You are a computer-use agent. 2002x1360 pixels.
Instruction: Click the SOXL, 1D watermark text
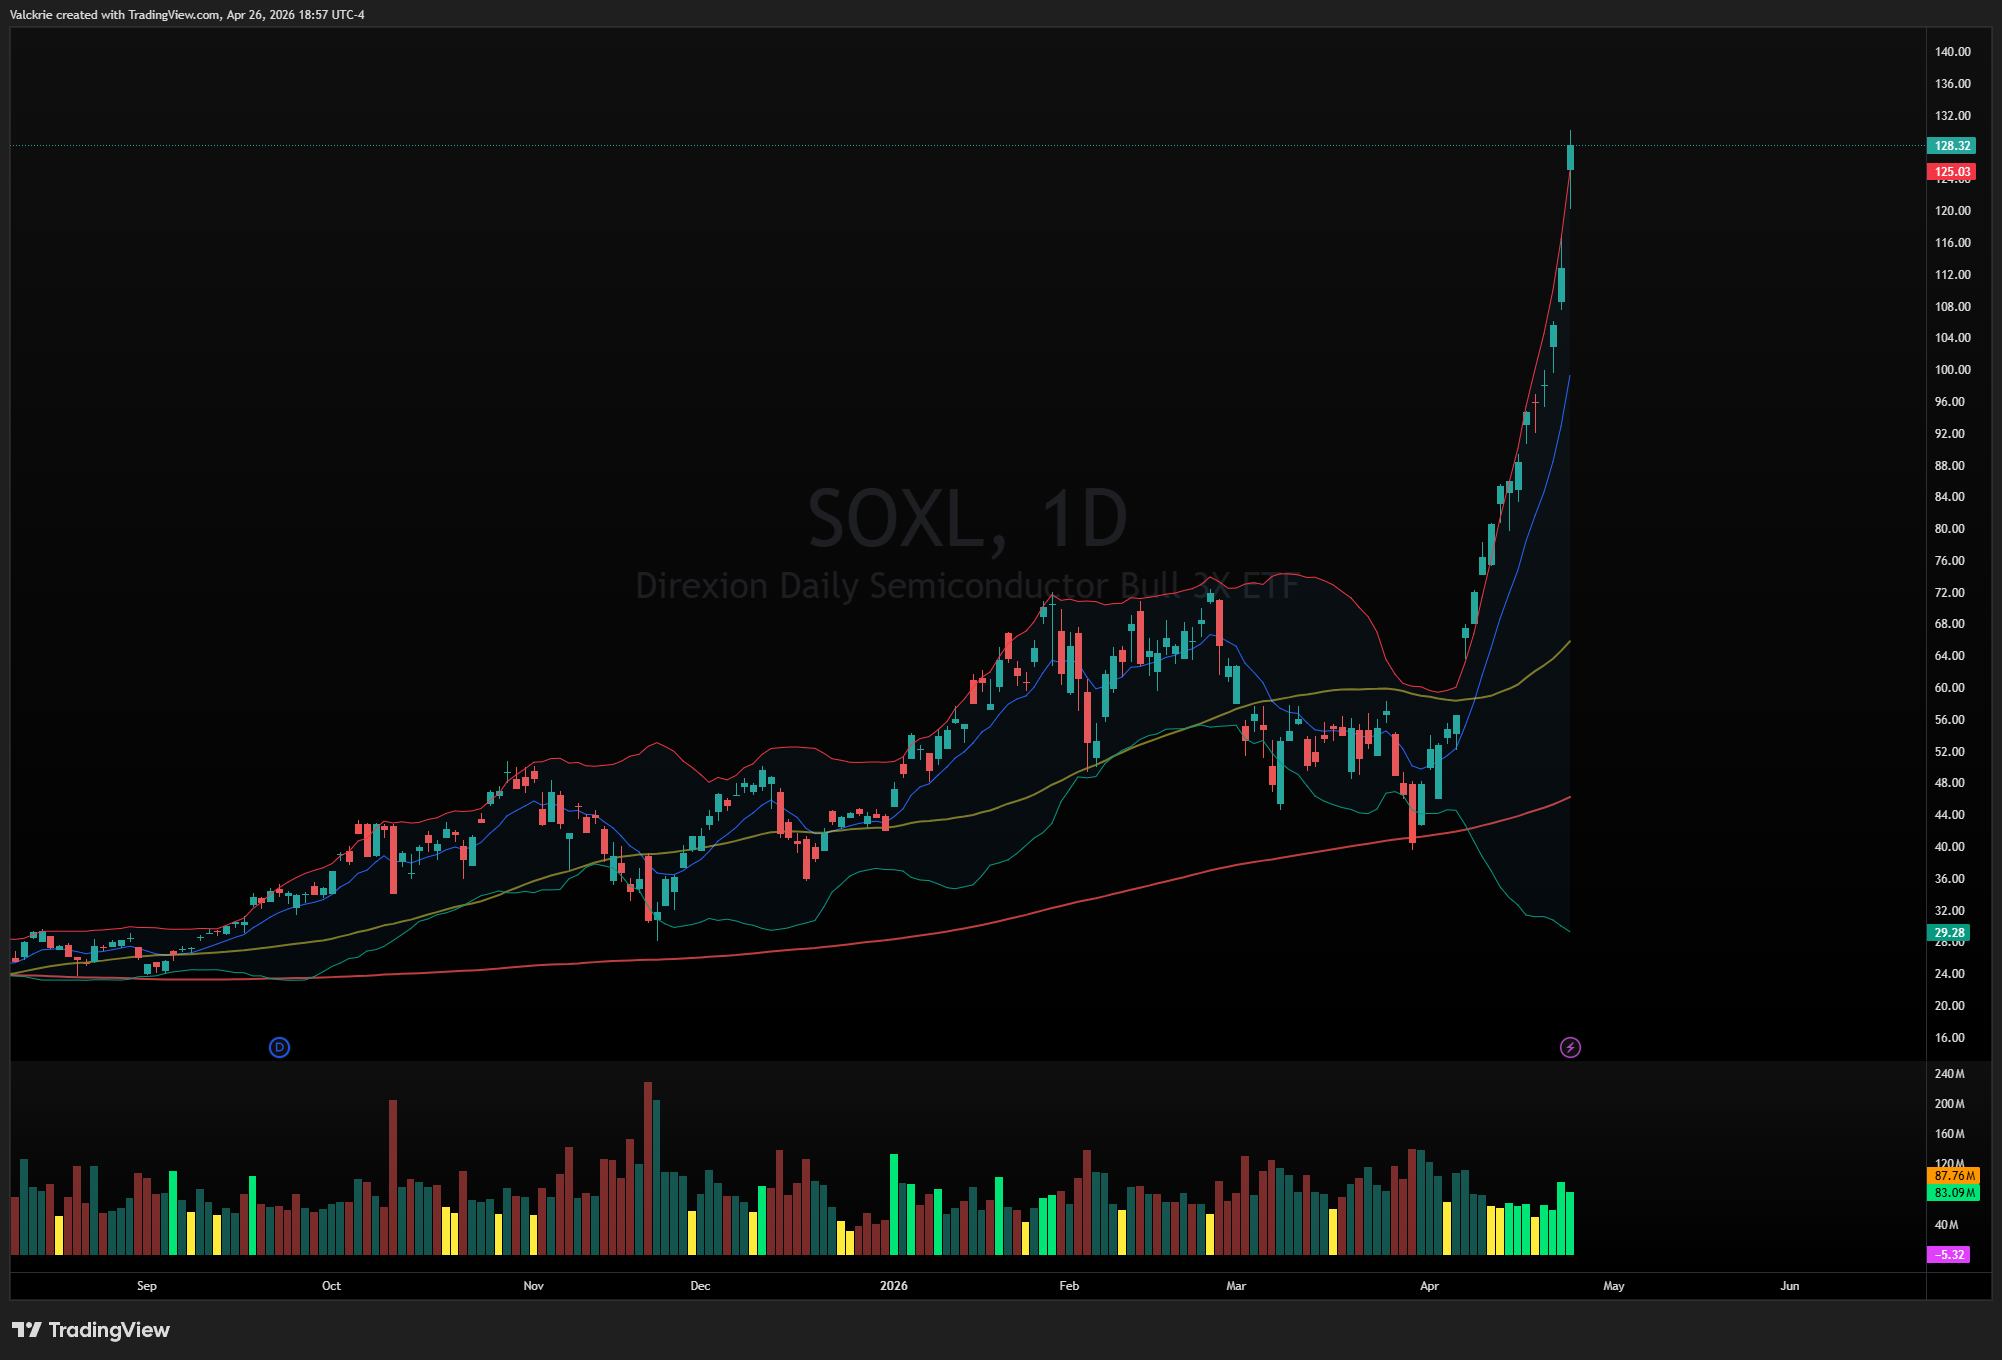(967, 519)
